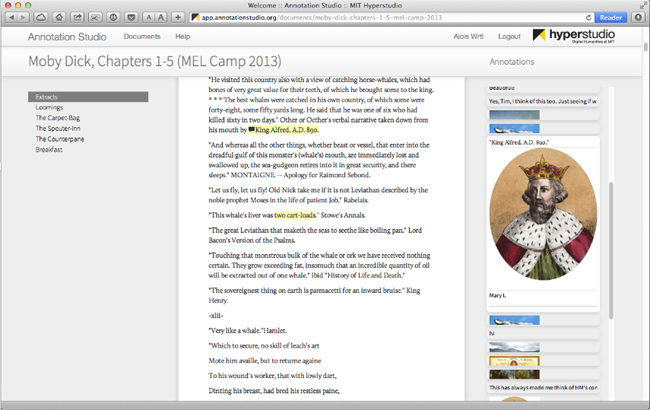Click the Annotations panel heading

[x=512, y=62]
